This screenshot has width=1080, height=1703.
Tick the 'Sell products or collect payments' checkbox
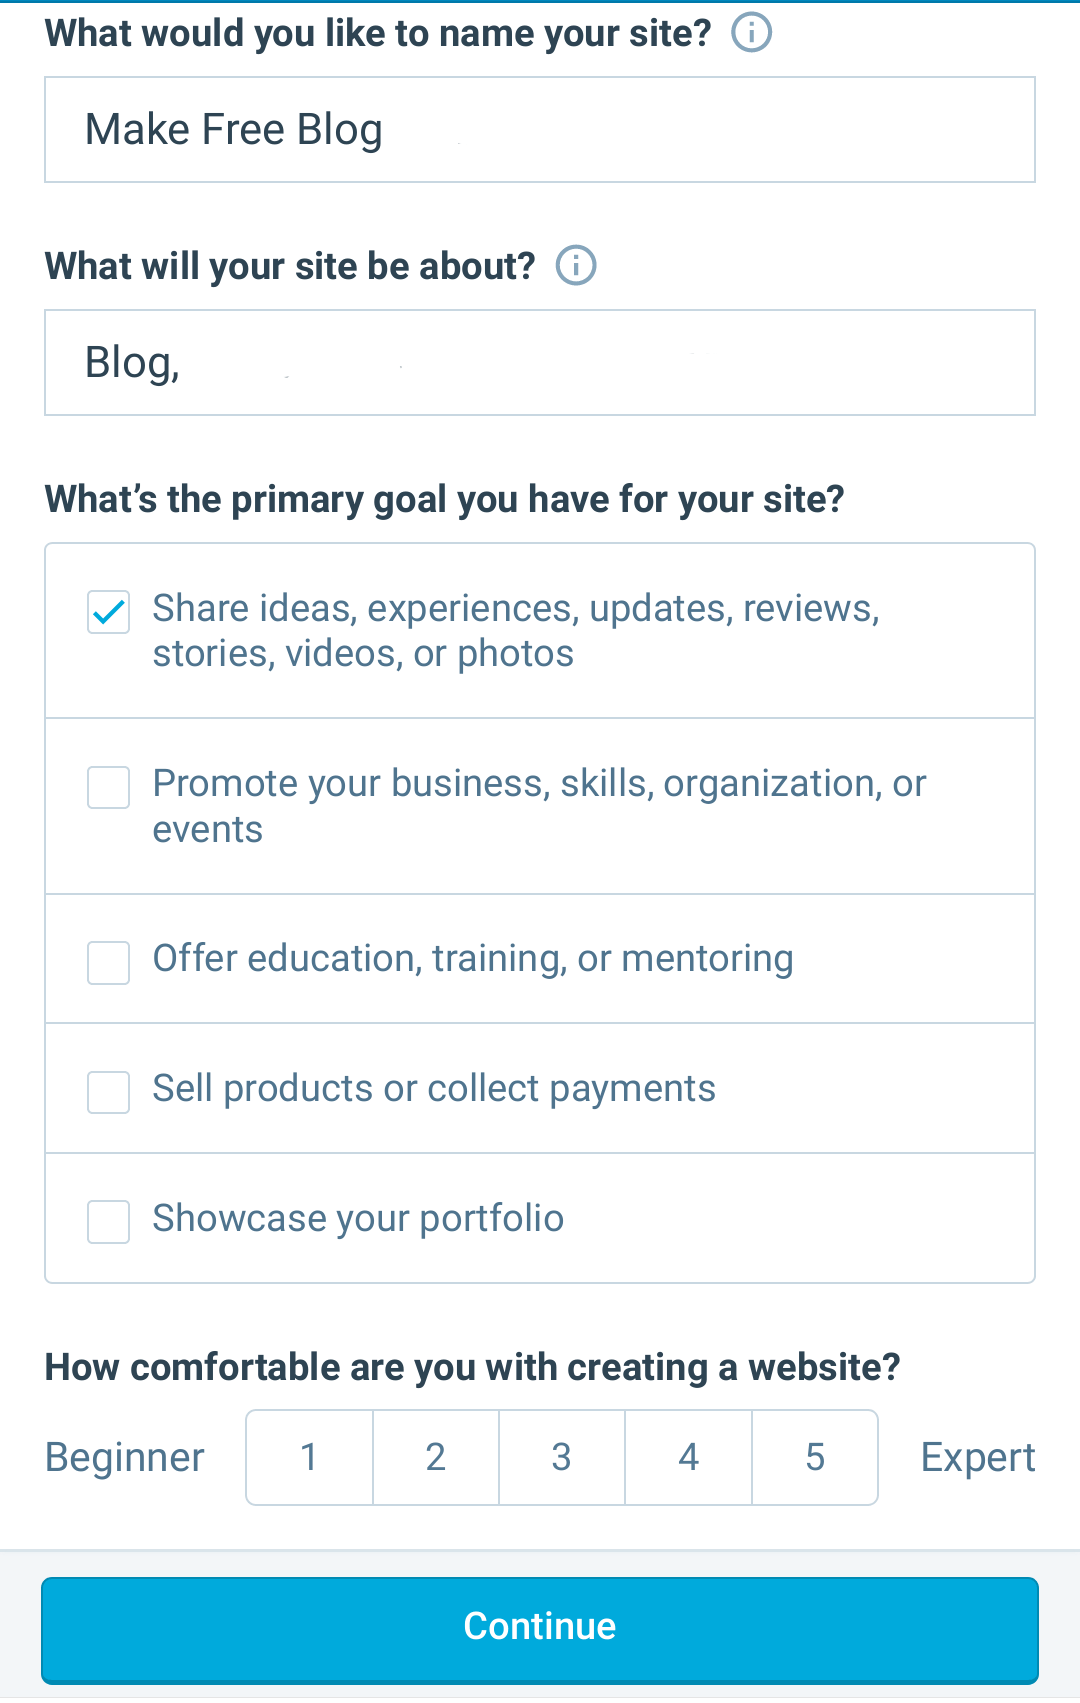point(108,1092)
